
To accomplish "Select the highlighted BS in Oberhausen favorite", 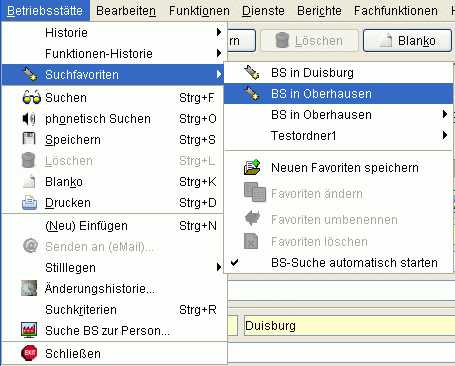I will (338, 94).
